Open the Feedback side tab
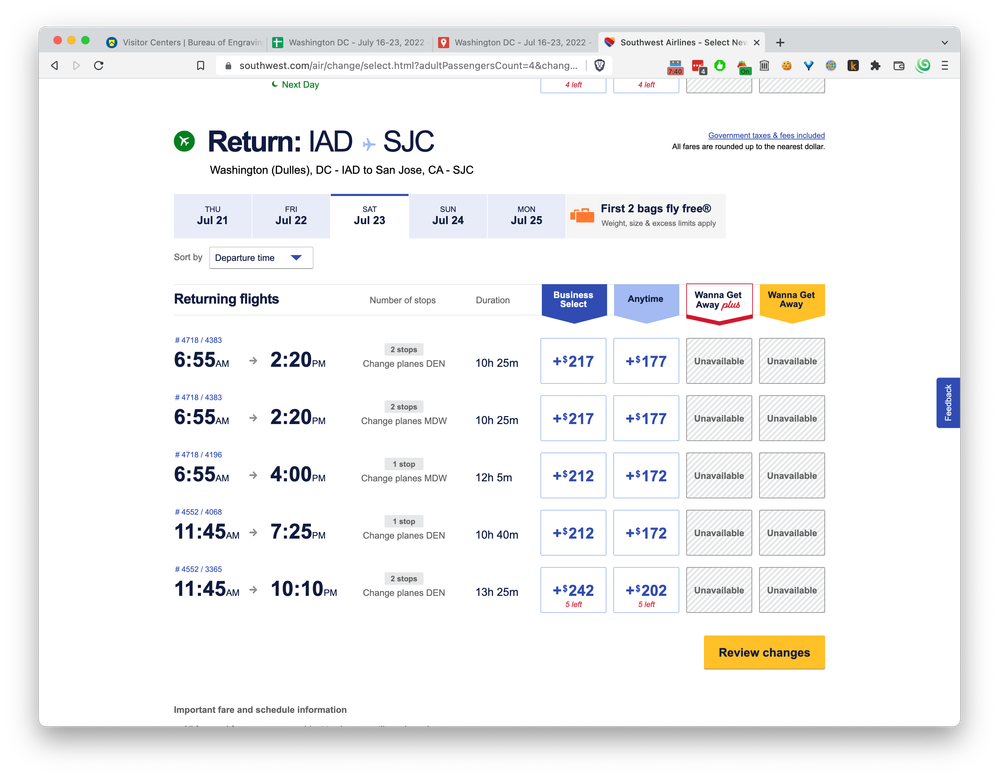Screen dimensions: 999x778 pos(948,403)
